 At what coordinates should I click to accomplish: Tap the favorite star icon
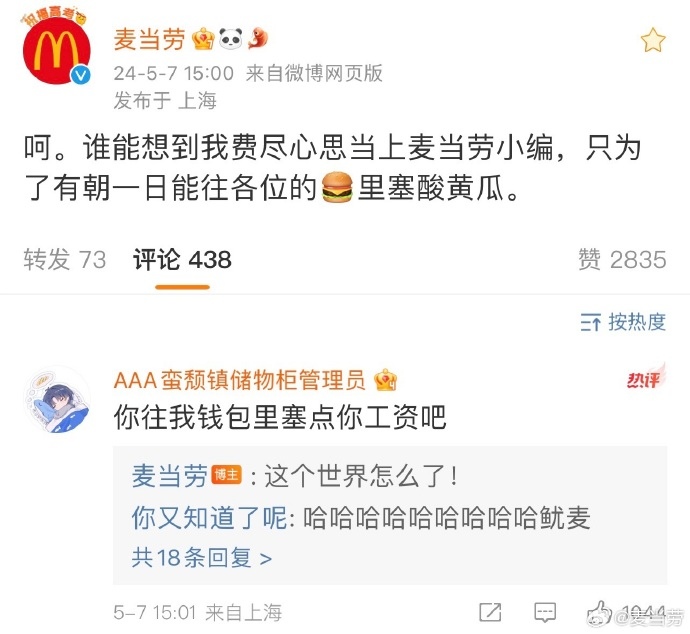click(653, 40)
